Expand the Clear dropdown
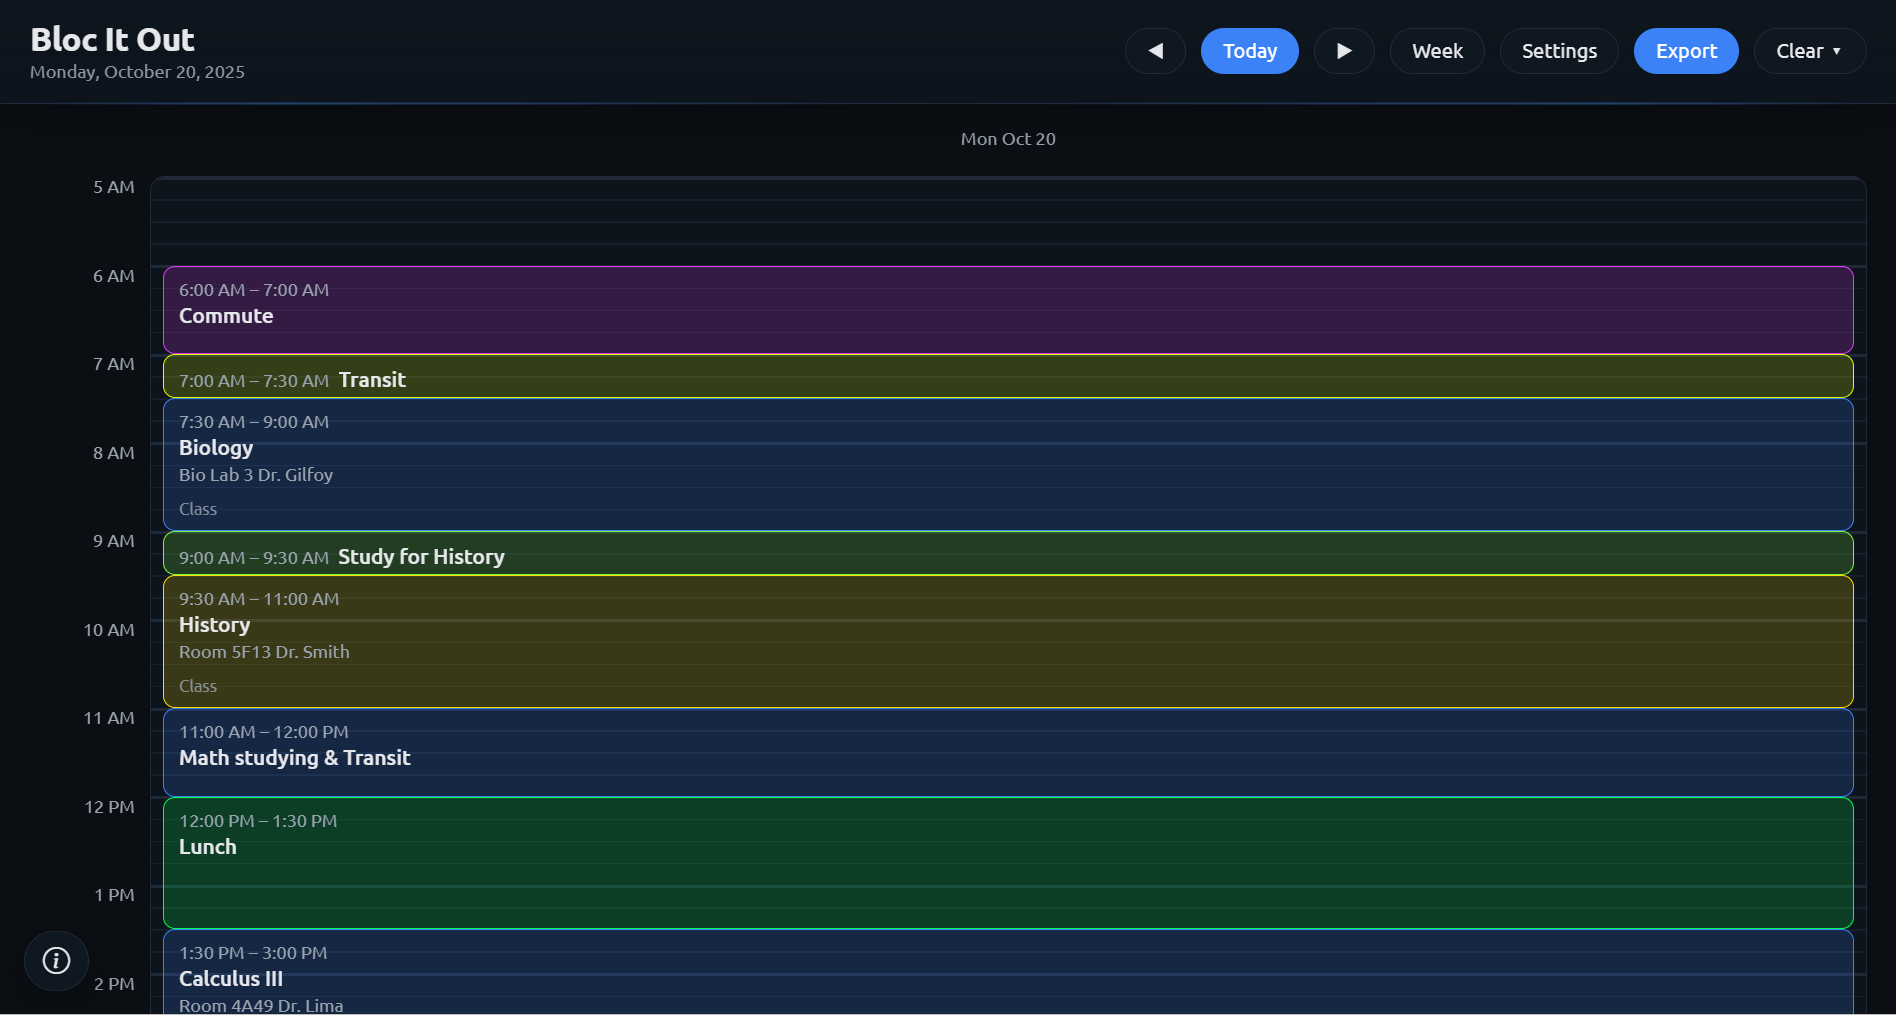1896x1015 pixels. [1809, 51]
